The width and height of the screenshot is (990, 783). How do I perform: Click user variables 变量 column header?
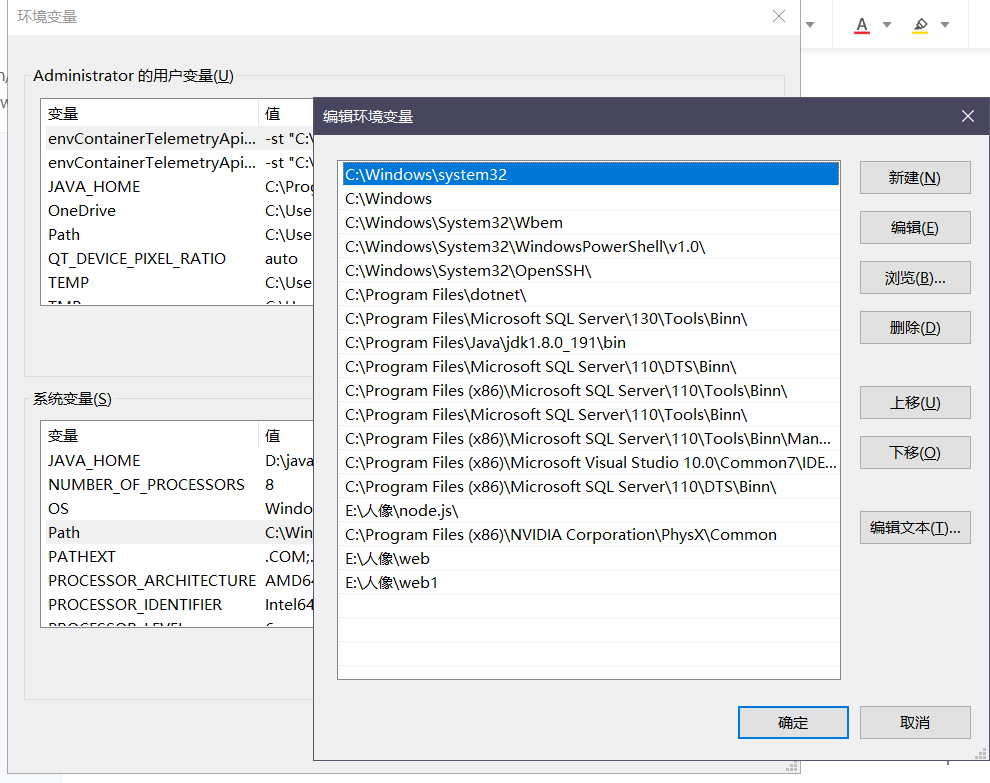150,114
